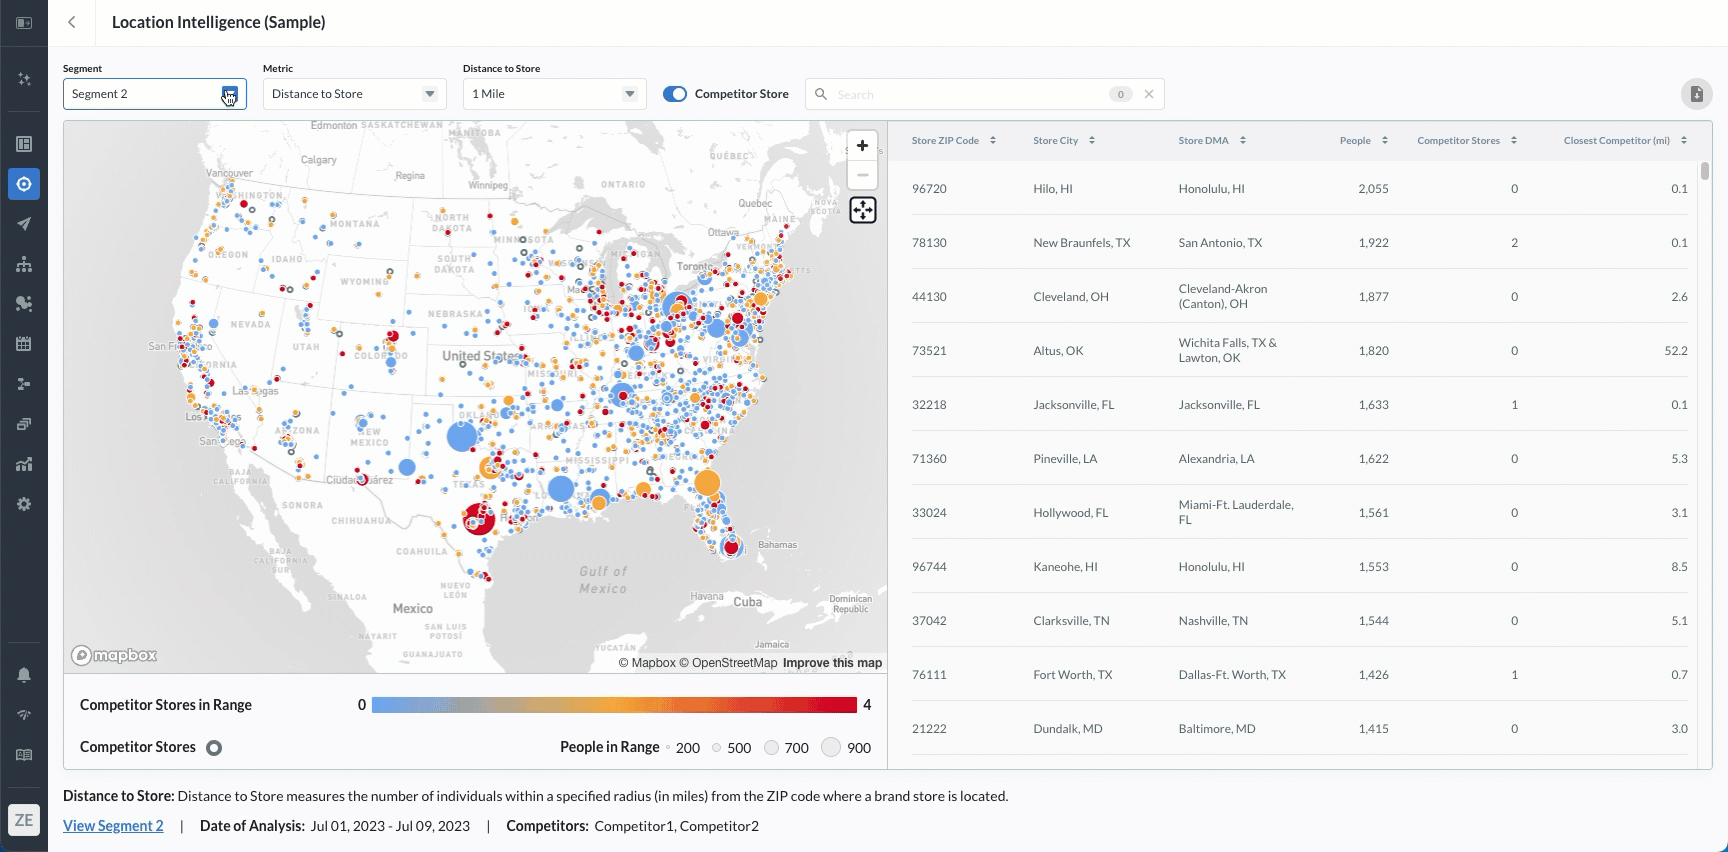This screenshot has width=1728, height=852.
Task: Open the ZE user avatar menu
Action: (x=24, y=820)
